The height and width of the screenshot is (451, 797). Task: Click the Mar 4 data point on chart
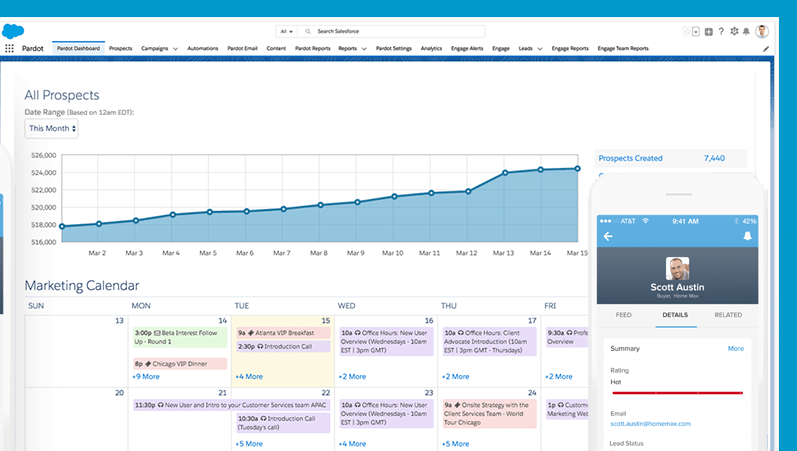pos(173,215)
